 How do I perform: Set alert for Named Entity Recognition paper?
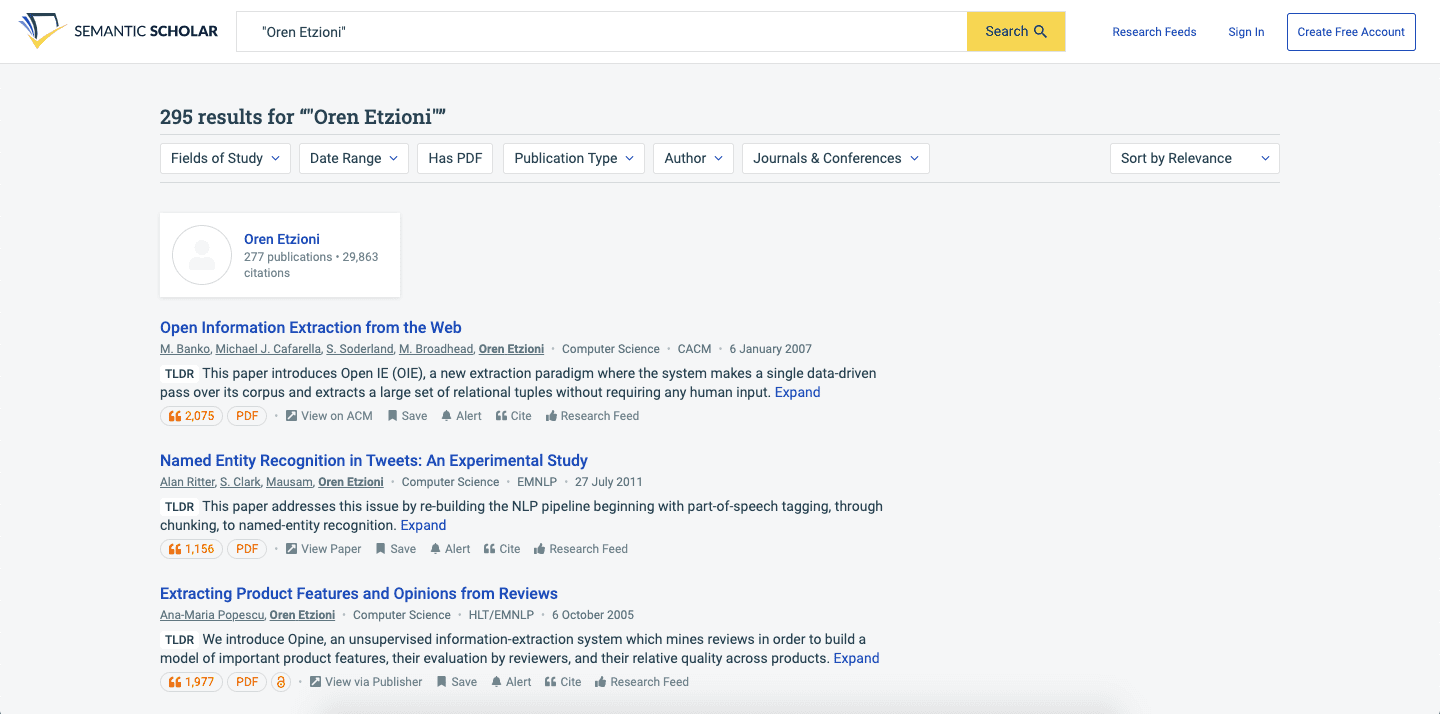[x=450, y=549]
